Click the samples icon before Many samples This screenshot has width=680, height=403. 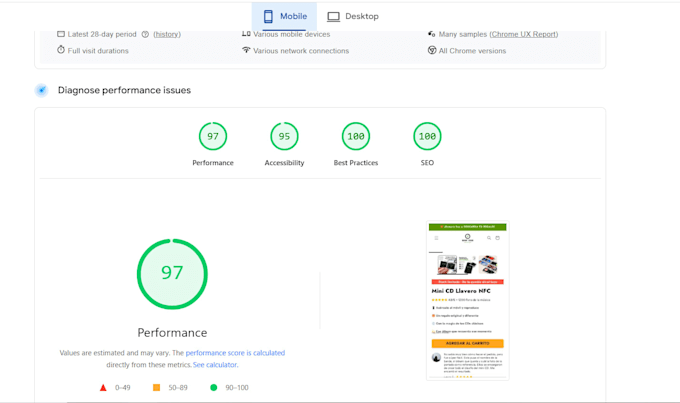point(432,33)
